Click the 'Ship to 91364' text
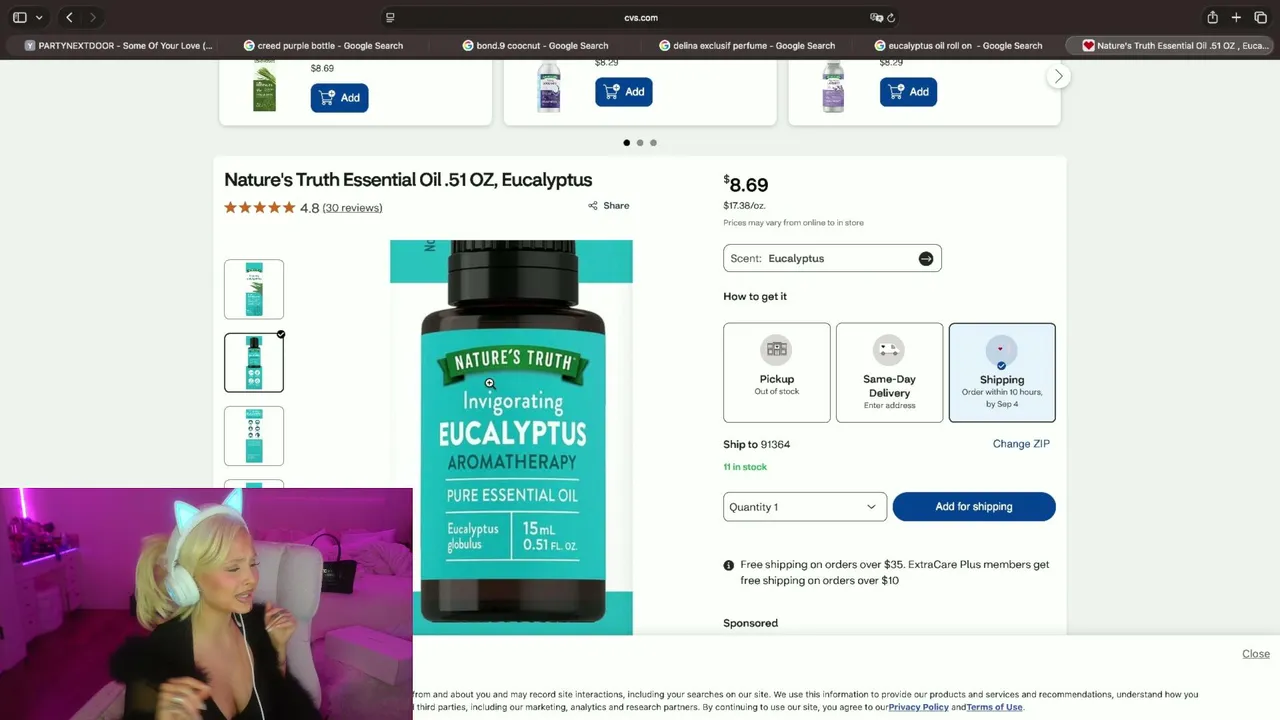1280x720 pixels. 757,444
